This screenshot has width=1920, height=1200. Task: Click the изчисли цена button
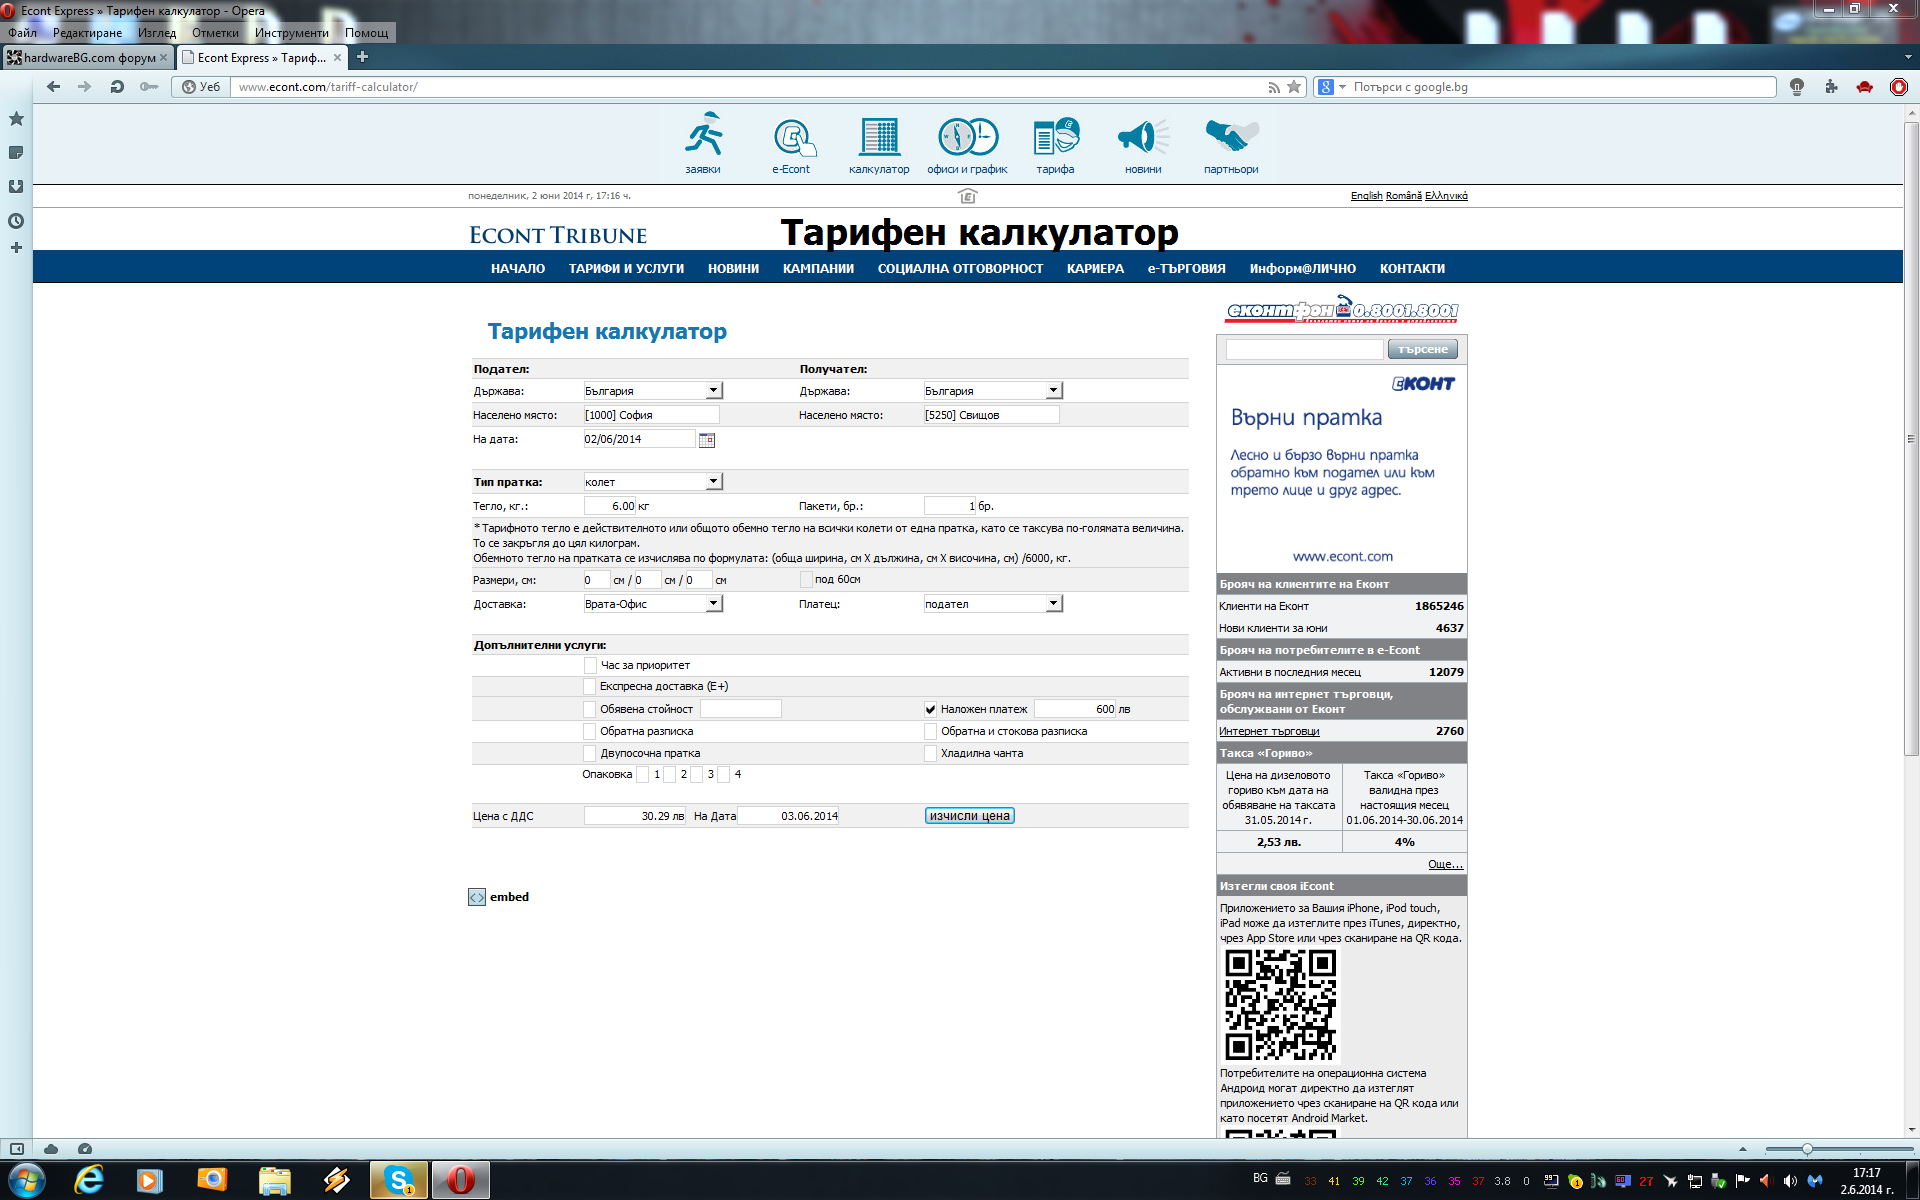969,816
